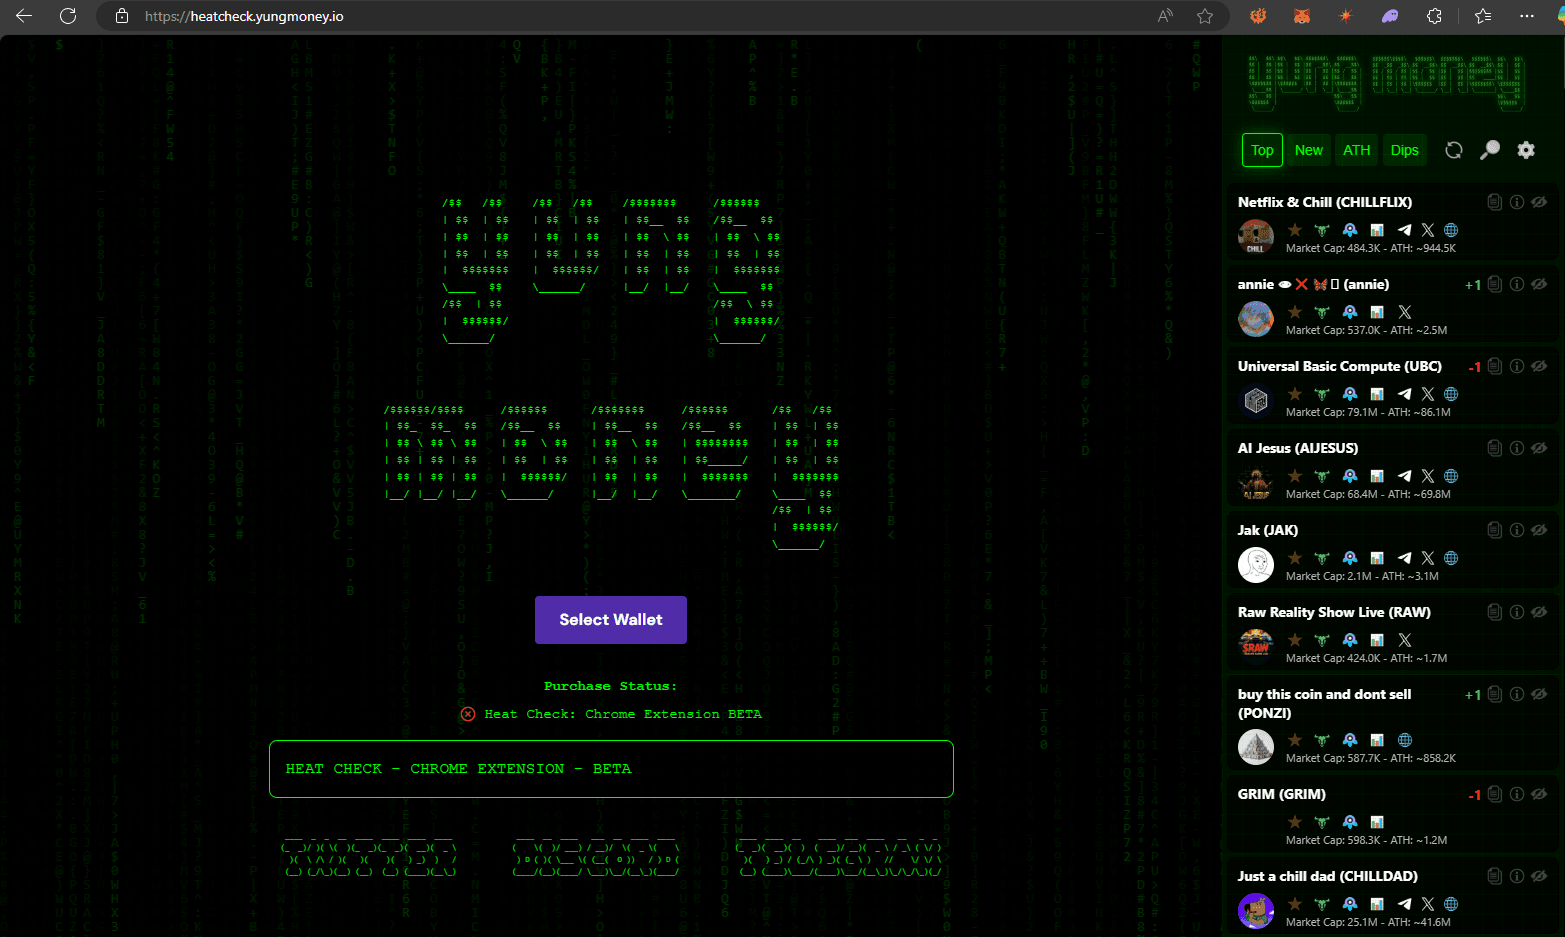
Task: Switch to the New tab
Action: pyautogui.click(x=1308, y=150)
